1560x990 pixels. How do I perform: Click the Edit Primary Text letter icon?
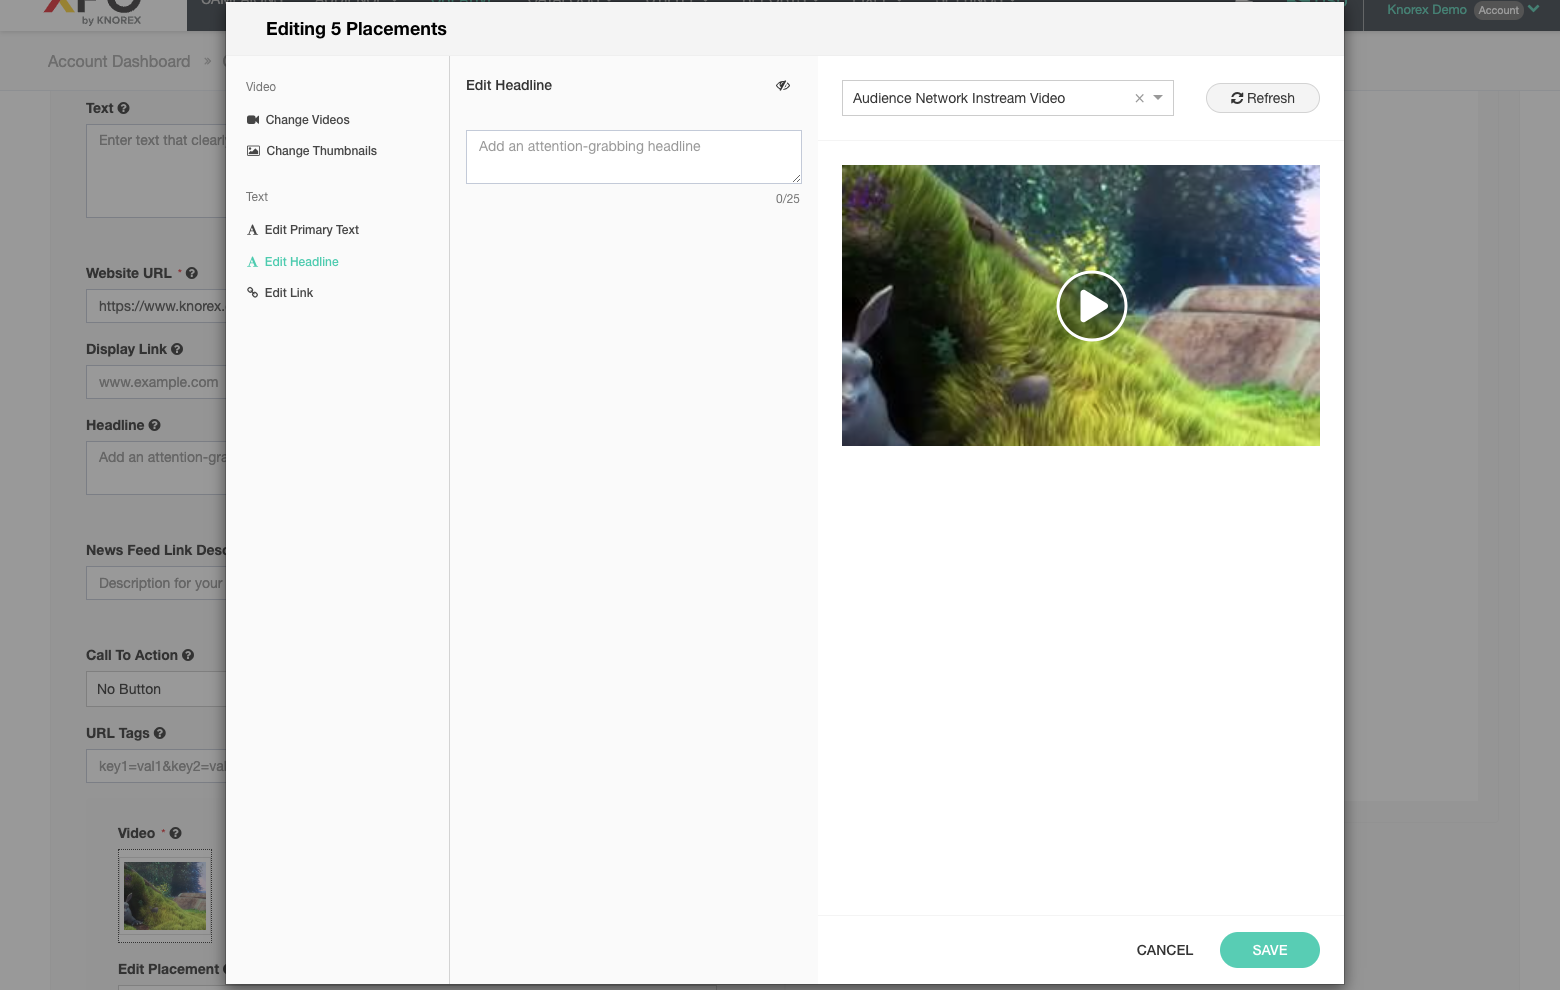coord(253,230)
